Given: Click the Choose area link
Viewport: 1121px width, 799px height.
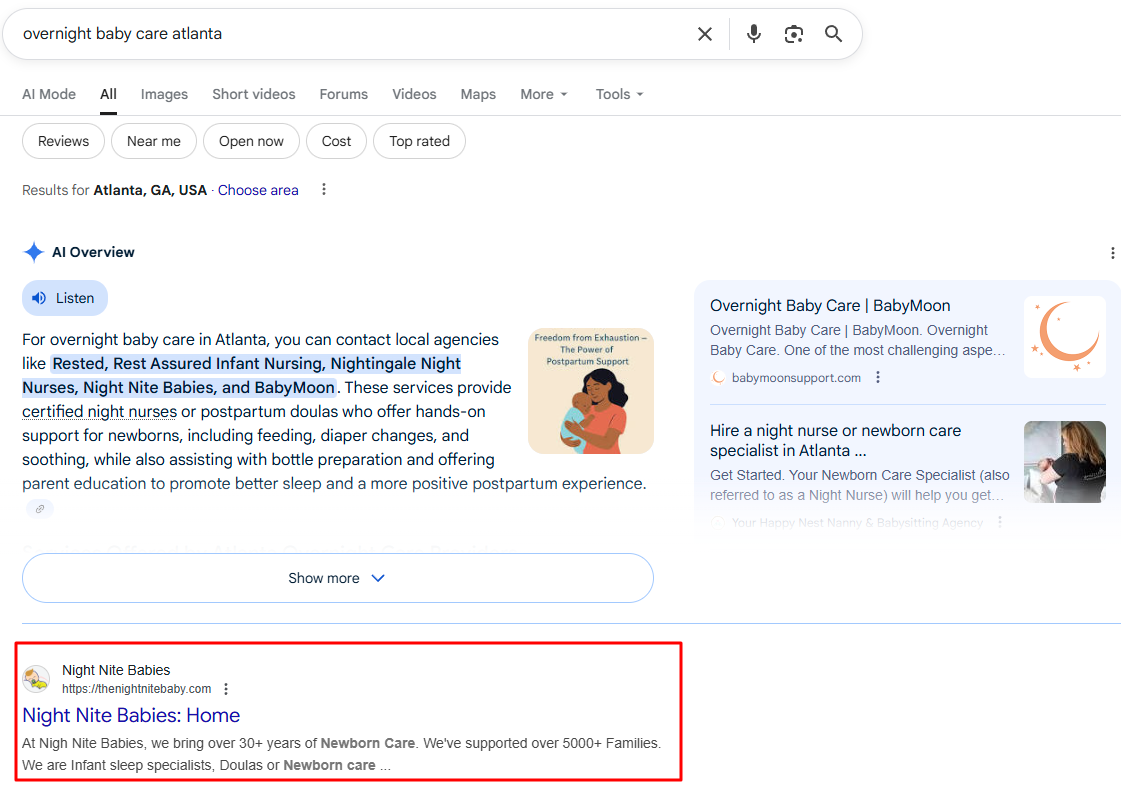Looking at the screenshot, I should point(258,190).
